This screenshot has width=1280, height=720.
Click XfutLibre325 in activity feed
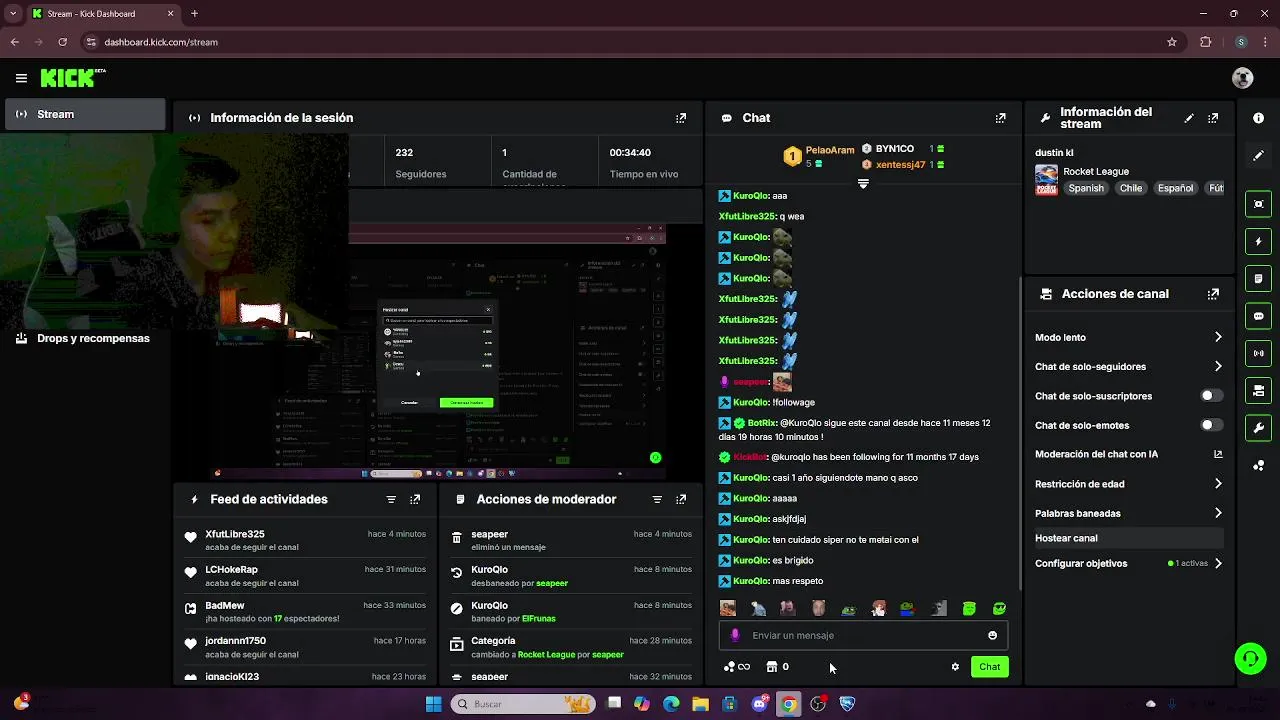point(235,534)
